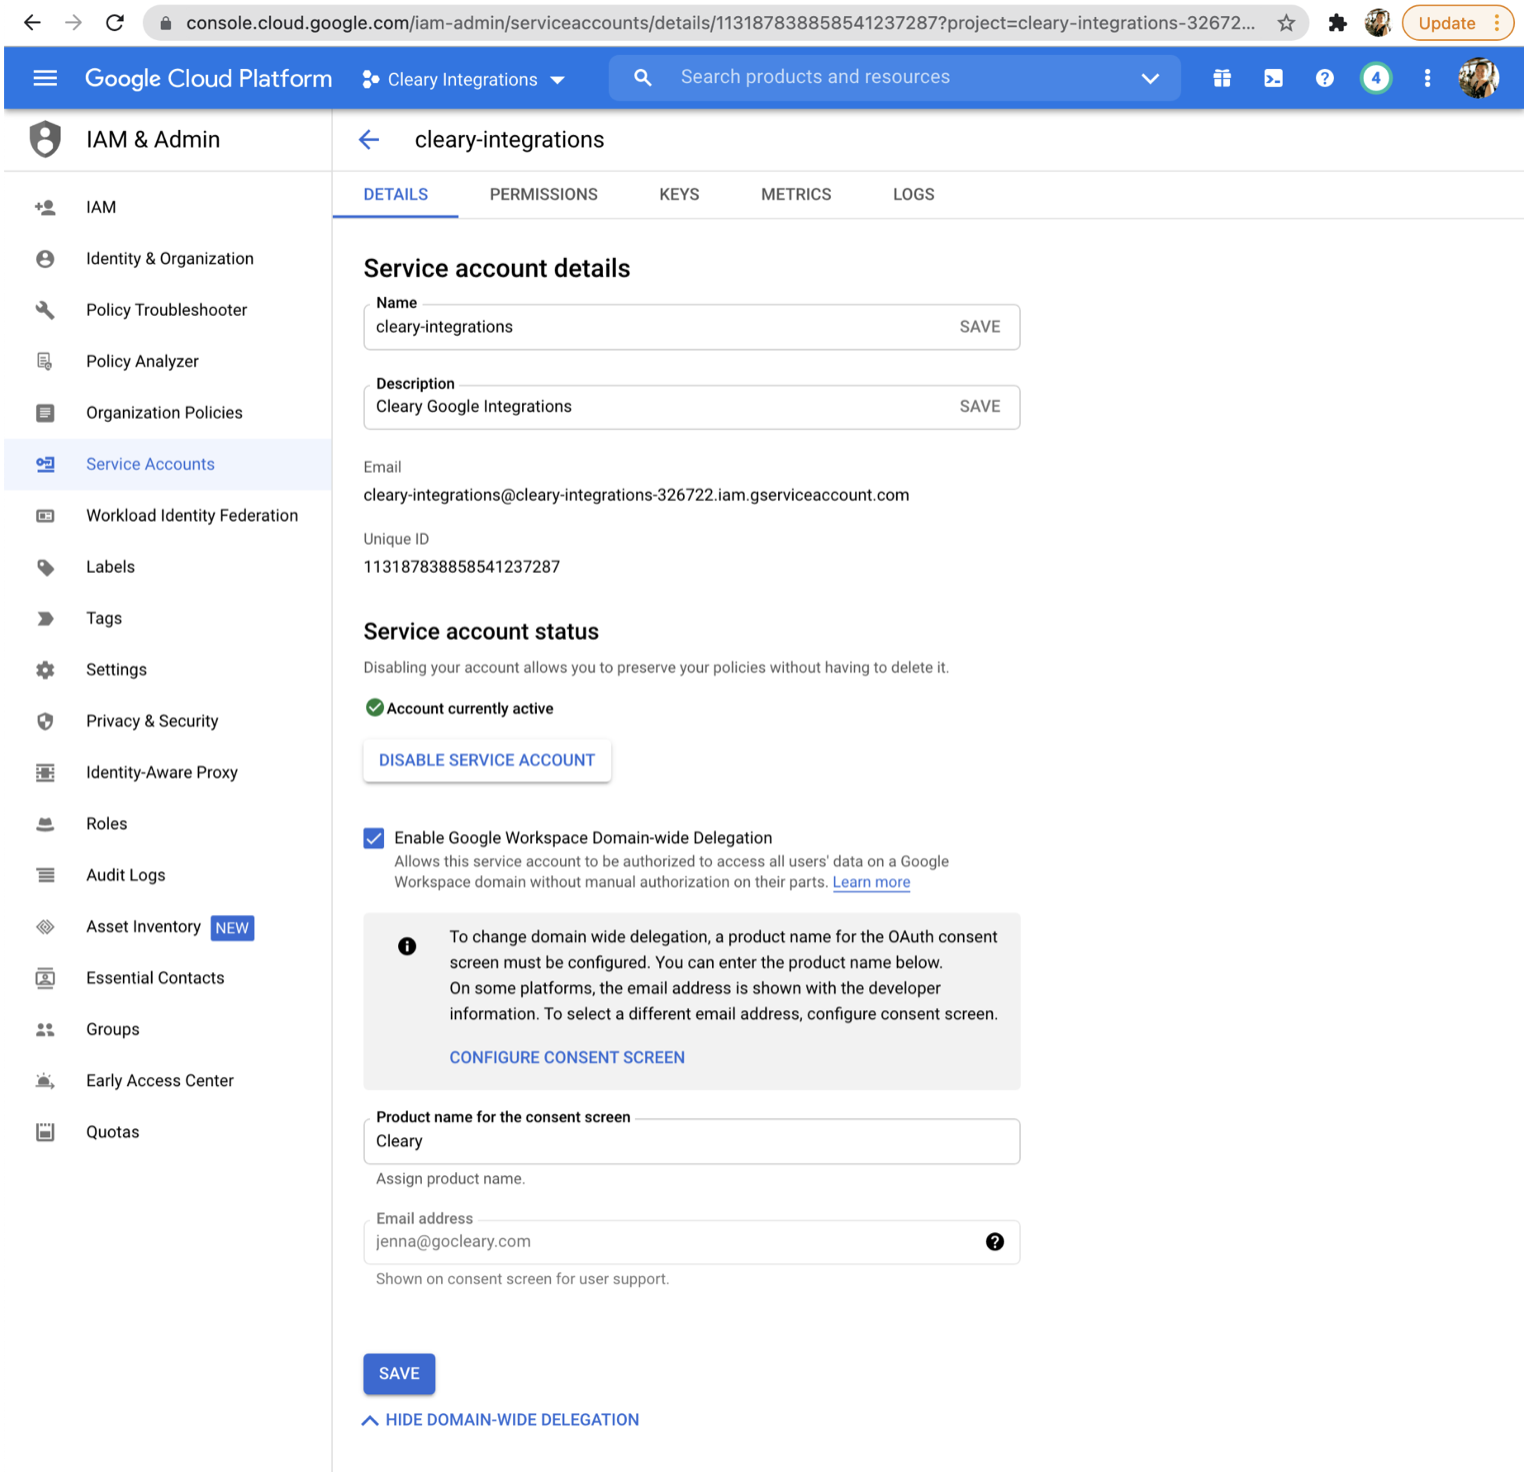The height and width of the screenshot is (1472, 1526).
Task: Click the blue Save button
Action: point(399,1374)
